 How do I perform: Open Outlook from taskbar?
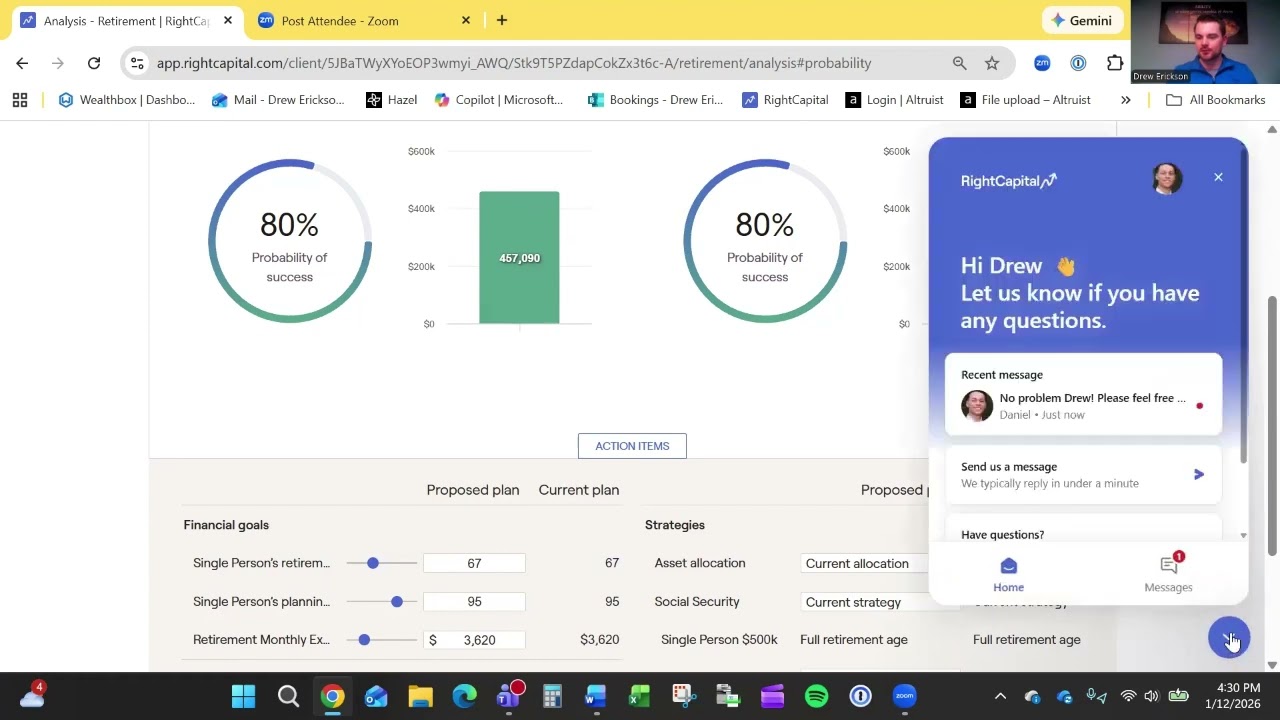point(376,696)
